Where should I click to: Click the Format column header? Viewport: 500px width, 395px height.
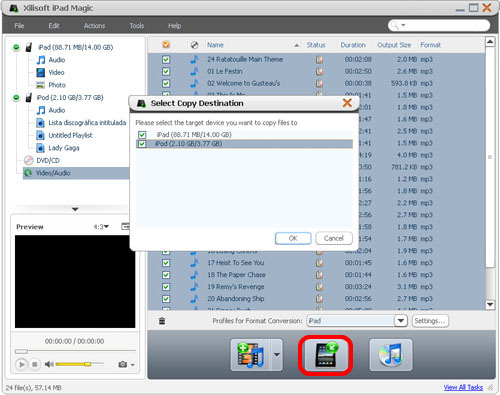pos(430,45)
